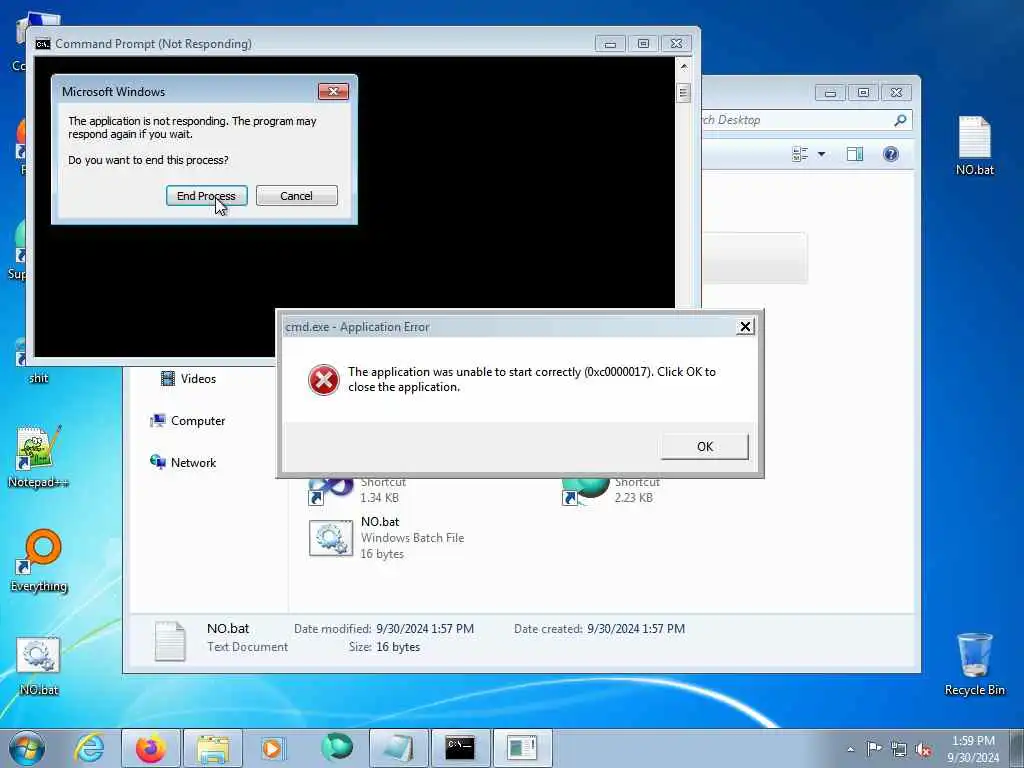
Task: Maximize the Command Prompt window
Action: (x=643, y=44)
